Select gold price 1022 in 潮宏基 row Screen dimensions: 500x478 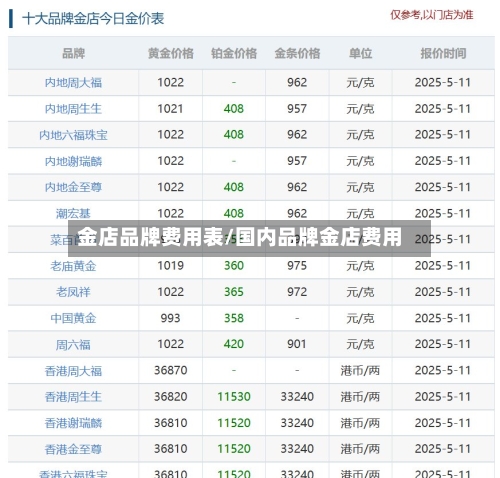pyautogui.click(x=170, y=213)
